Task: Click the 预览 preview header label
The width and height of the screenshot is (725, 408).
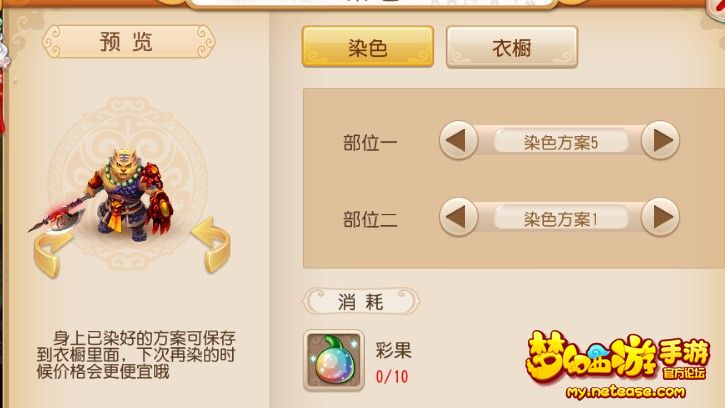Action: coord(128,42)
